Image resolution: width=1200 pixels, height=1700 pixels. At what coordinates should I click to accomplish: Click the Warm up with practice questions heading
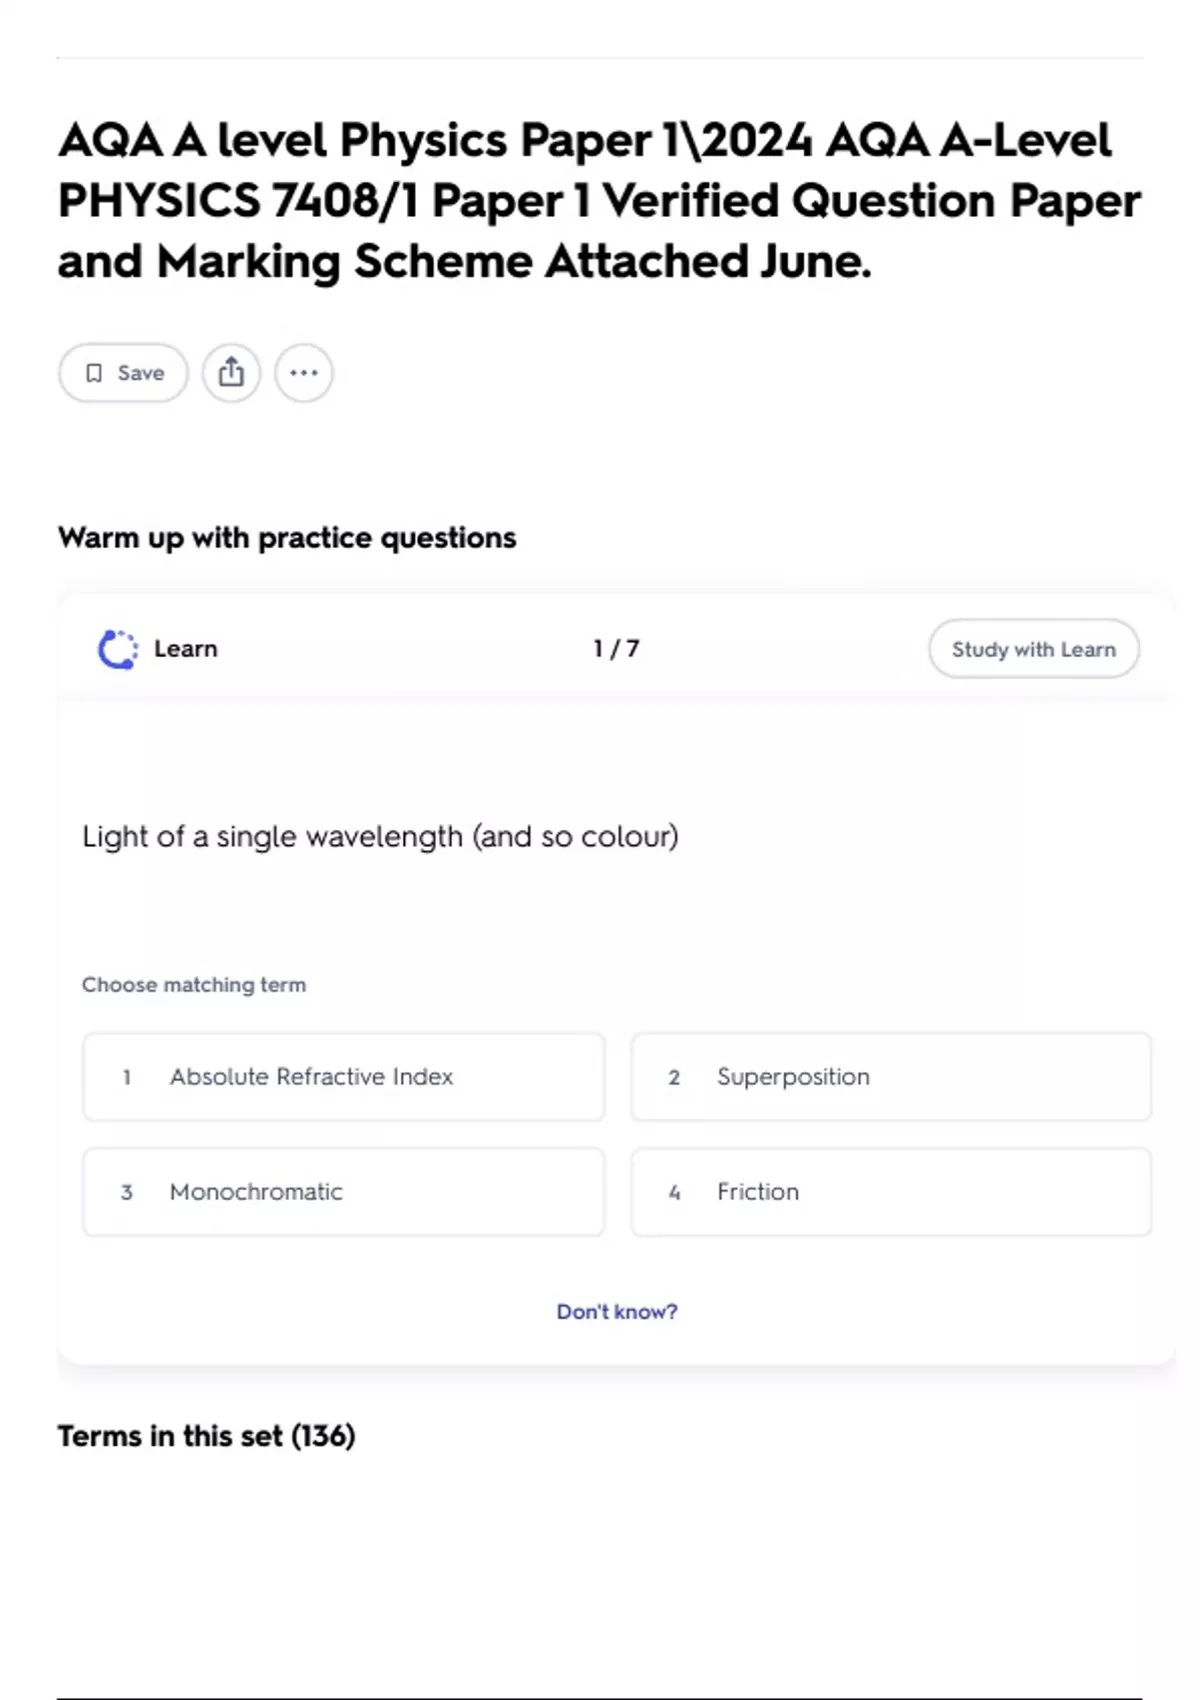point(287,538)
